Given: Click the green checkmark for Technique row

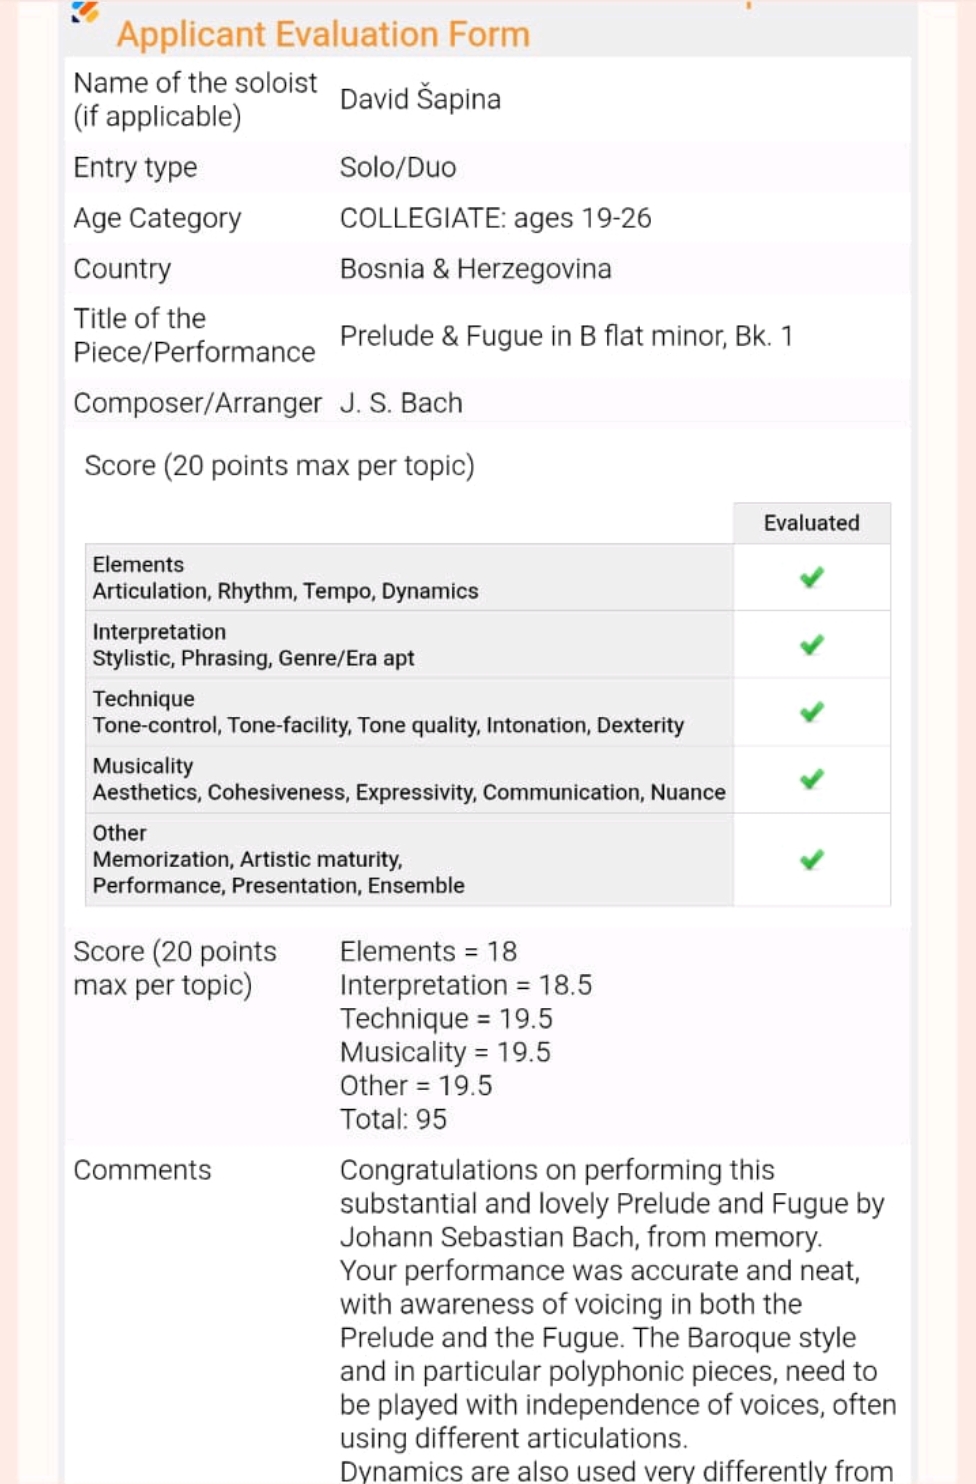Looking at the screenshot, I should (811, 712).
